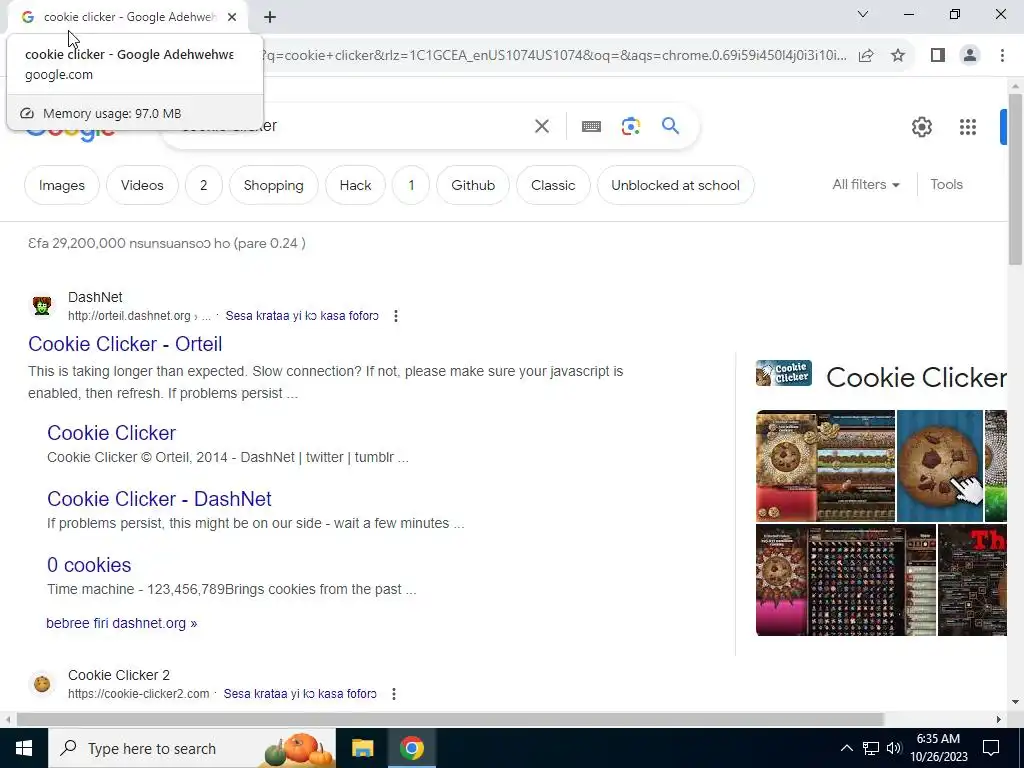
Task: Select the '2' filter chip
Action: pyautogui.click(x=204, y=185)
